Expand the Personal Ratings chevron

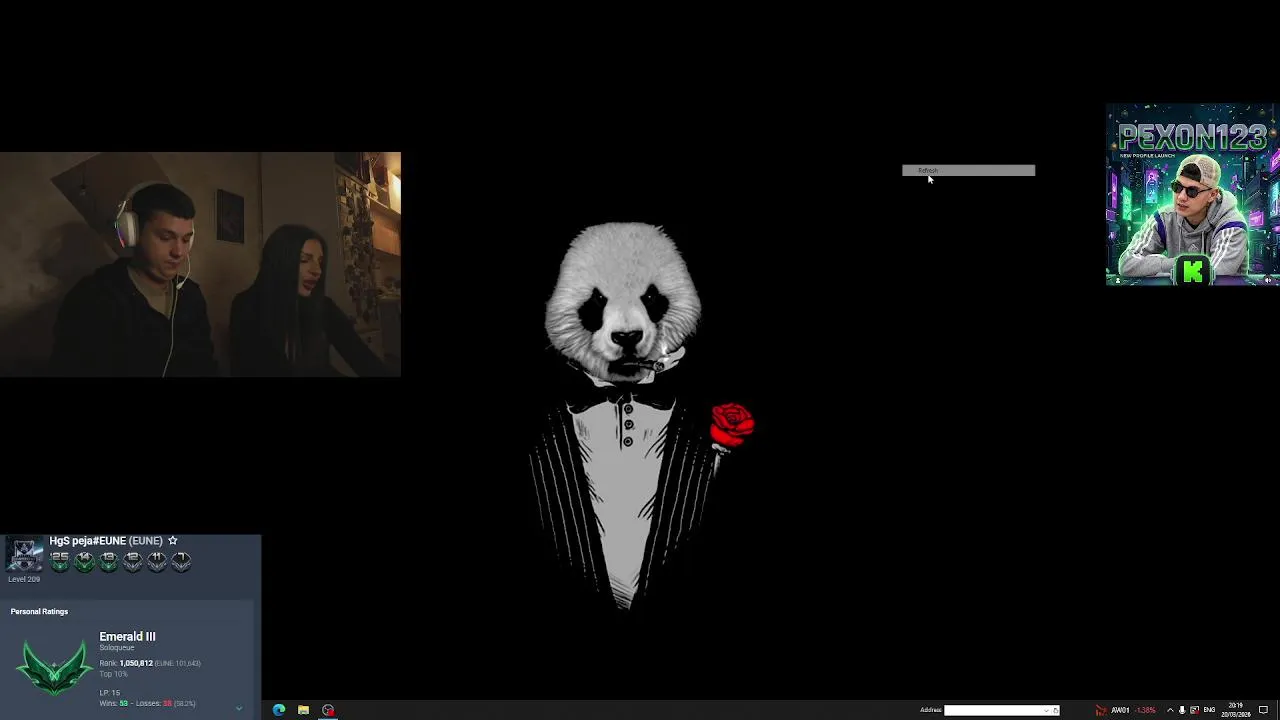239,708
